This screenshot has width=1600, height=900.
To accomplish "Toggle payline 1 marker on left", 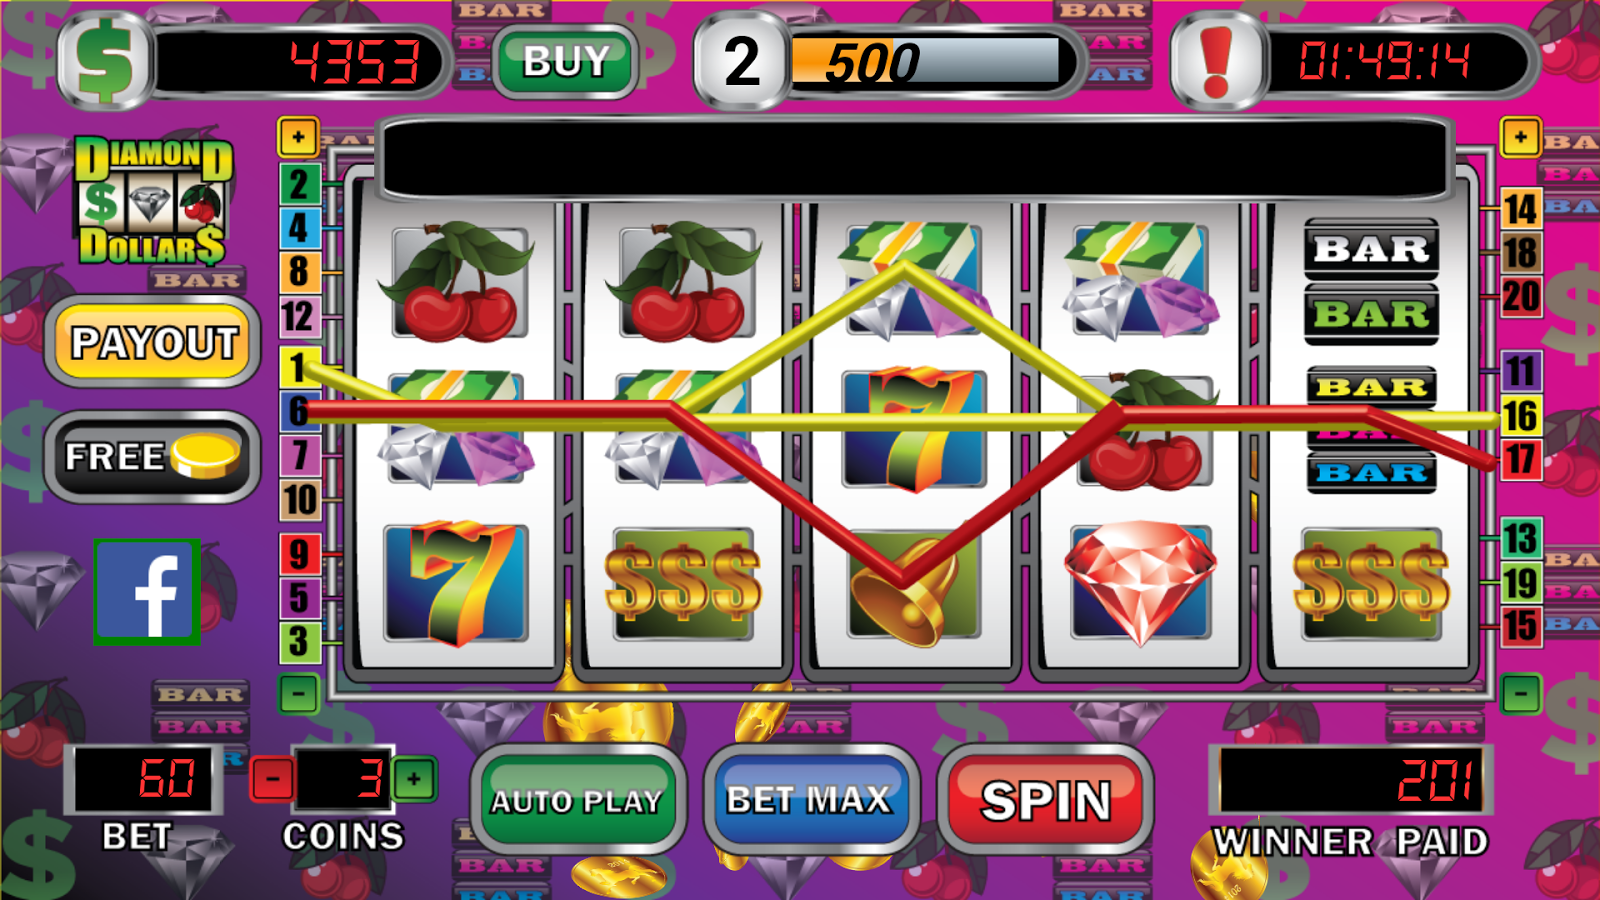I will [x=297, y=367].
